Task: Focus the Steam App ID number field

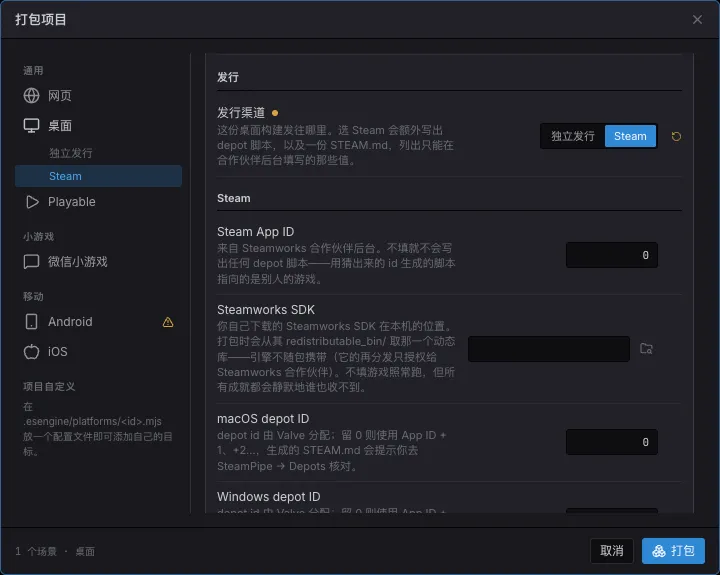Action: point(612,255)
